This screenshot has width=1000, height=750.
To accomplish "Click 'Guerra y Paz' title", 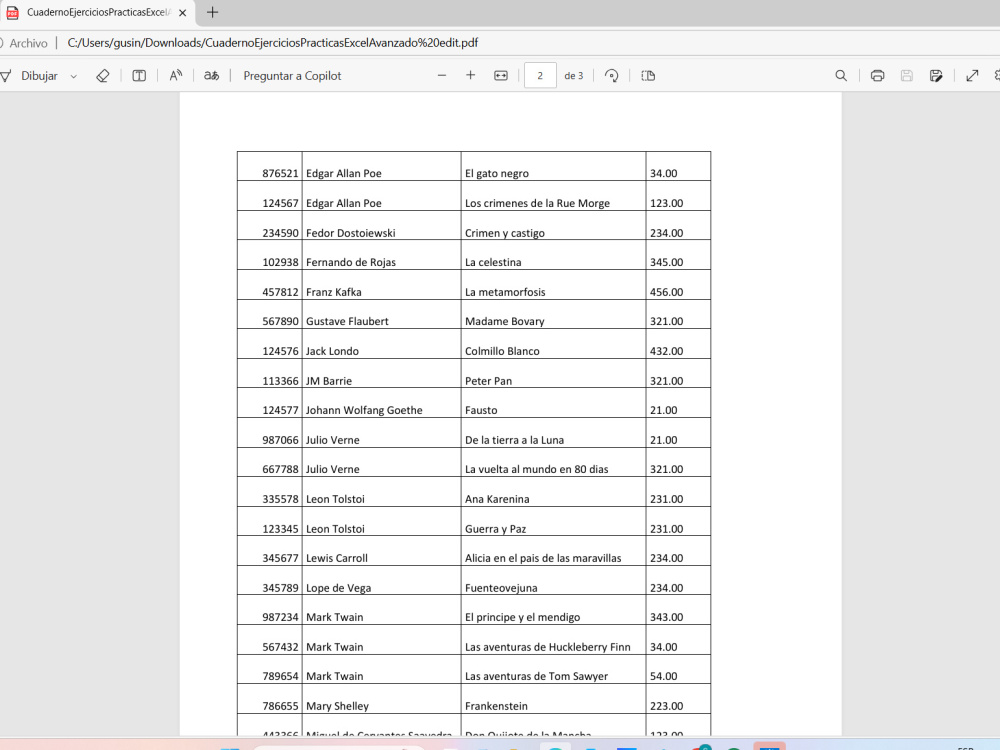I will (x=495, y=529).
